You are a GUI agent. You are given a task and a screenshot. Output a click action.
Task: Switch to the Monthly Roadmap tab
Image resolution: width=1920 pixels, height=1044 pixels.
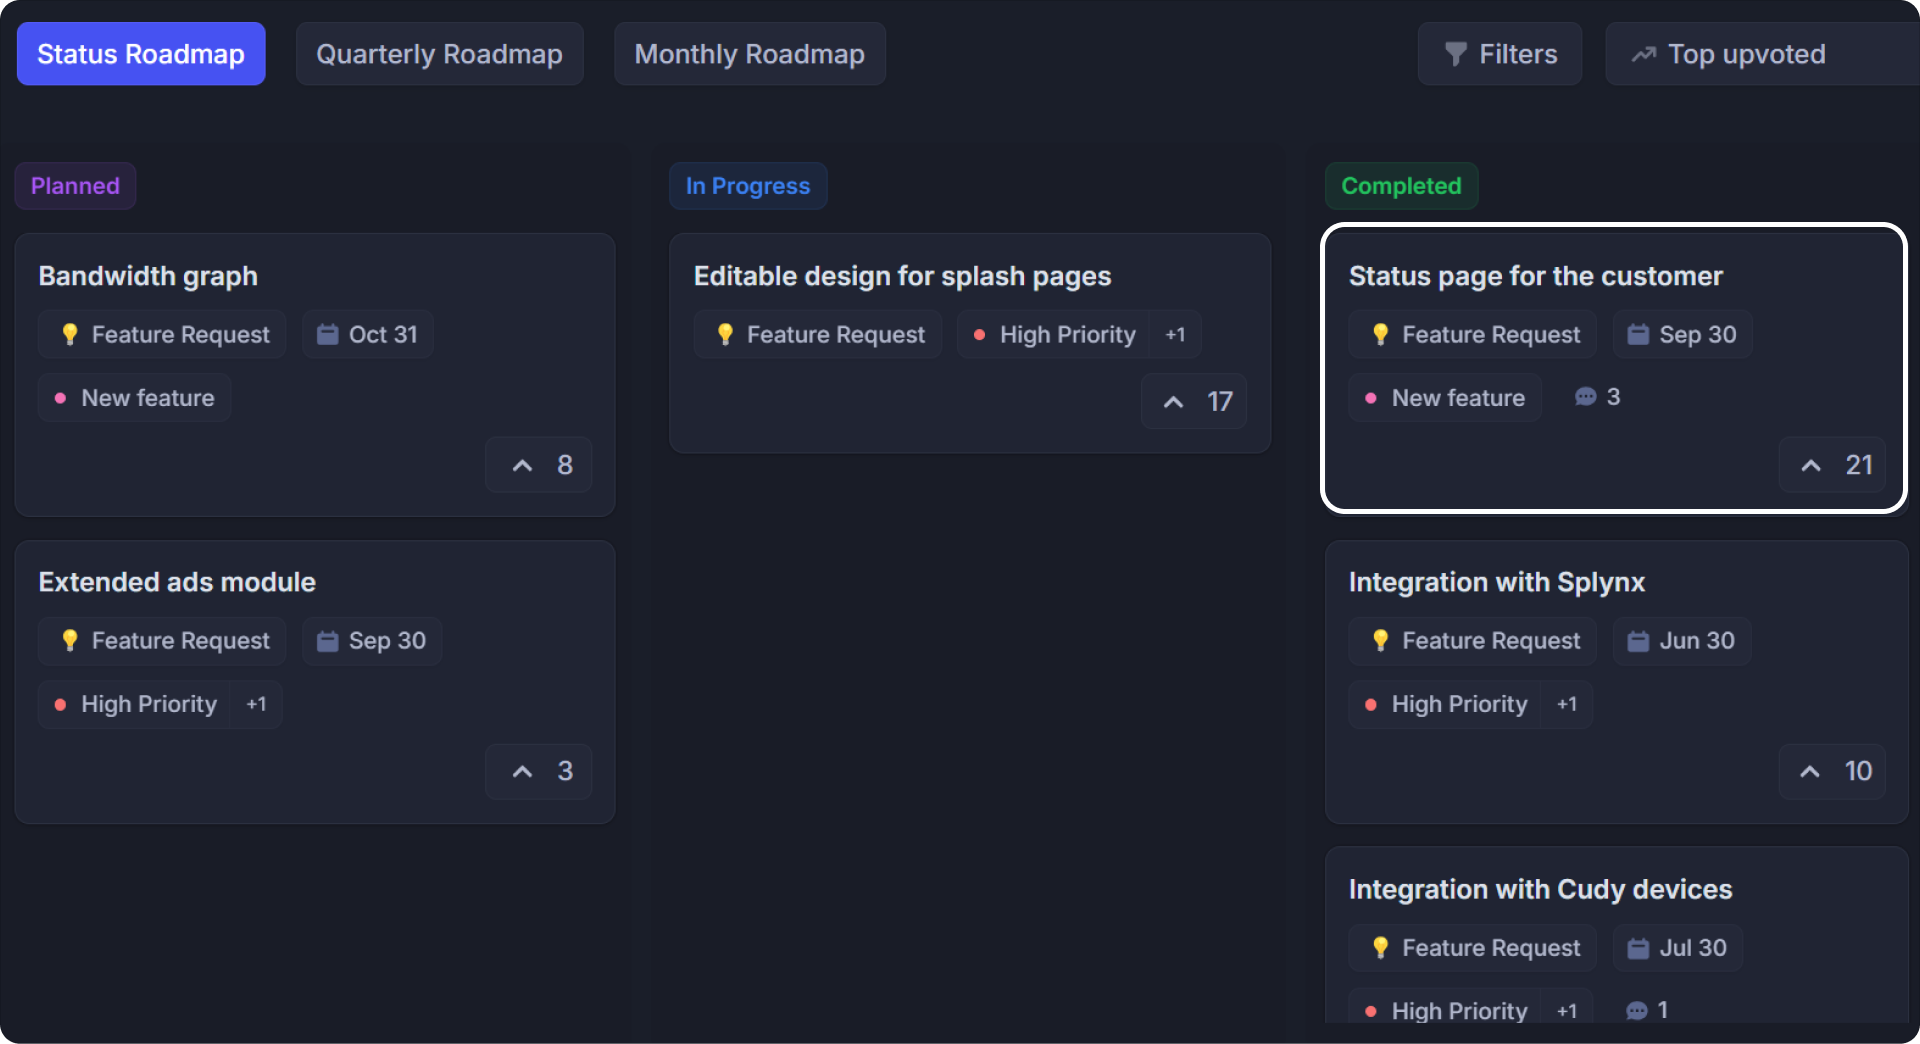point(749,54)
